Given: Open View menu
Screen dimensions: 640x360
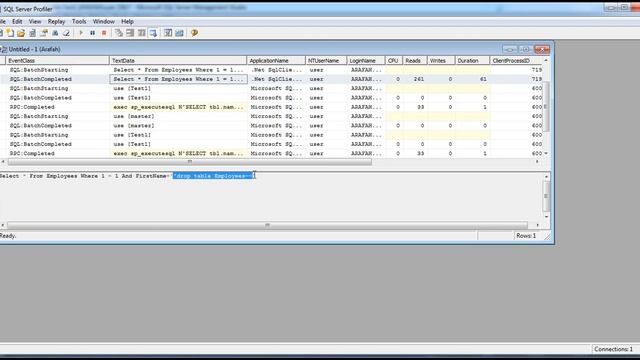Looking at the screenshot, I should (x=35, y=21).
